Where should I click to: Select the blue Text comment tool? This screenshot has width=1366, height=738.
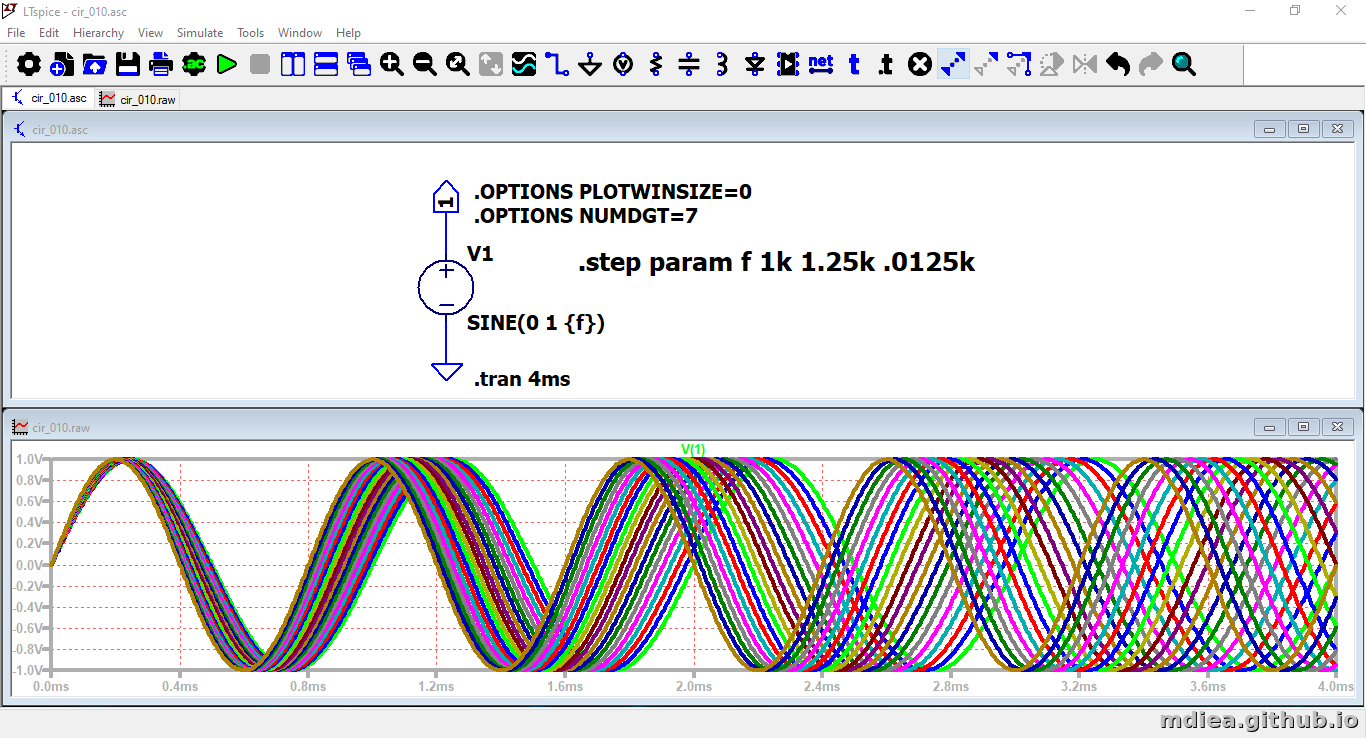[x=854, y=65]
